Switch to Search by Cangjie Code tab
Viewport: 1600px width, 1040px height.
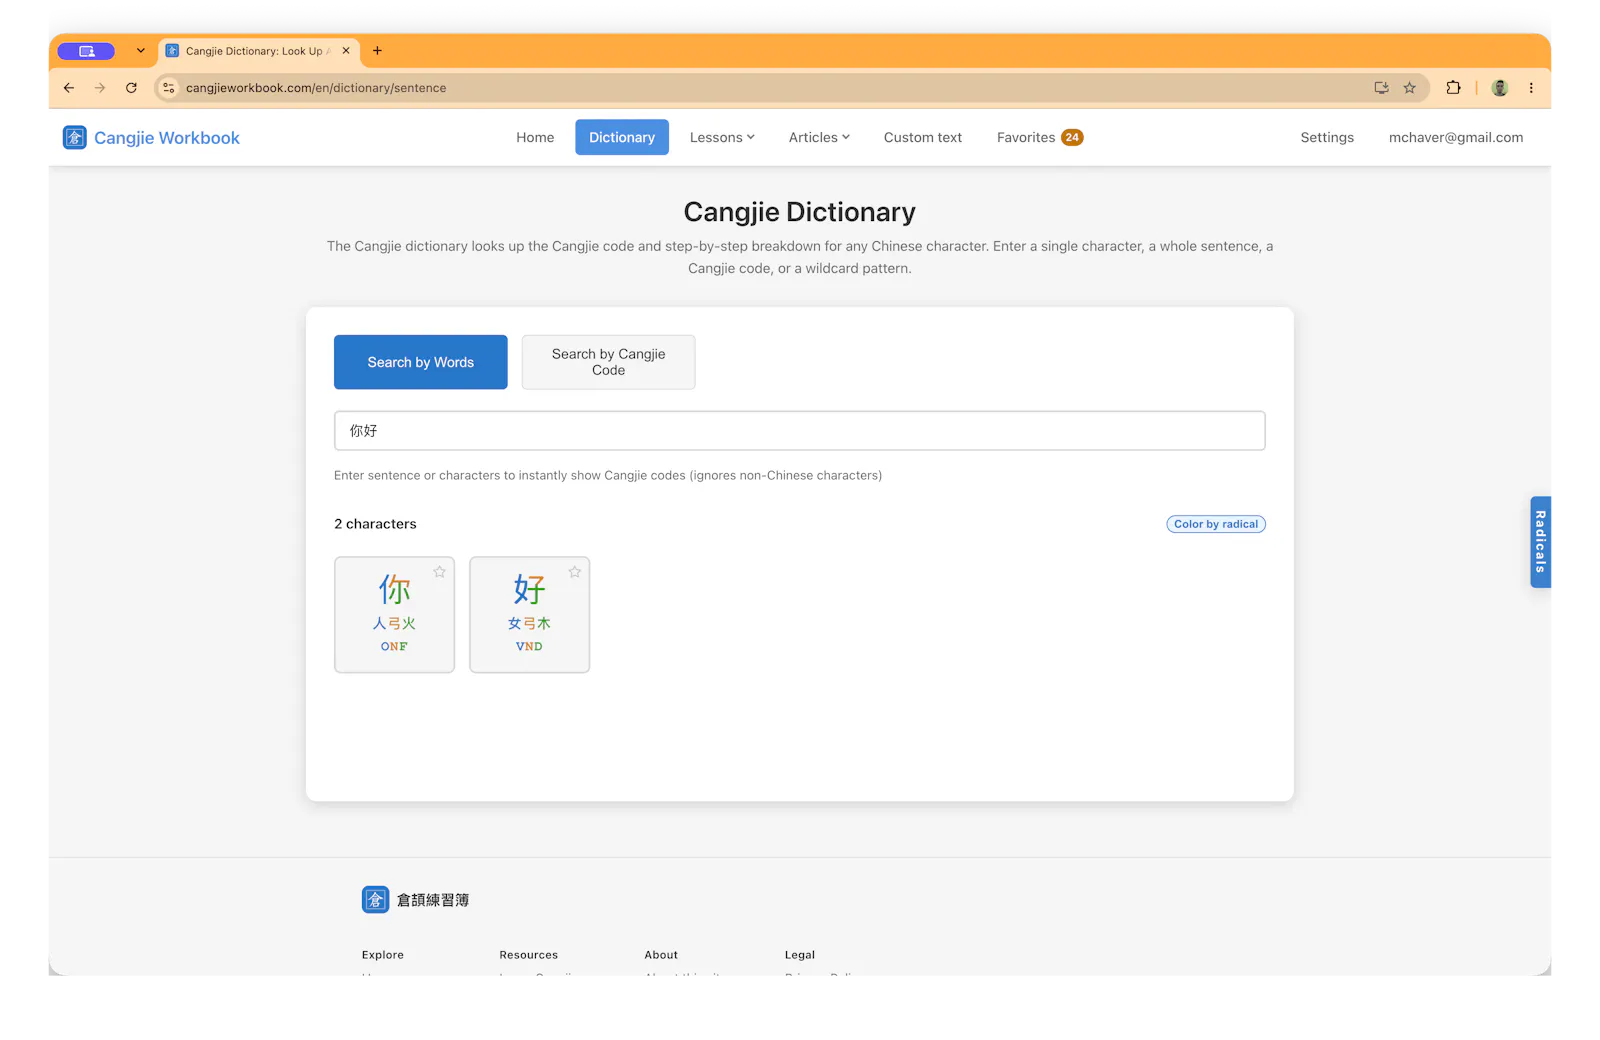[608, 362]
